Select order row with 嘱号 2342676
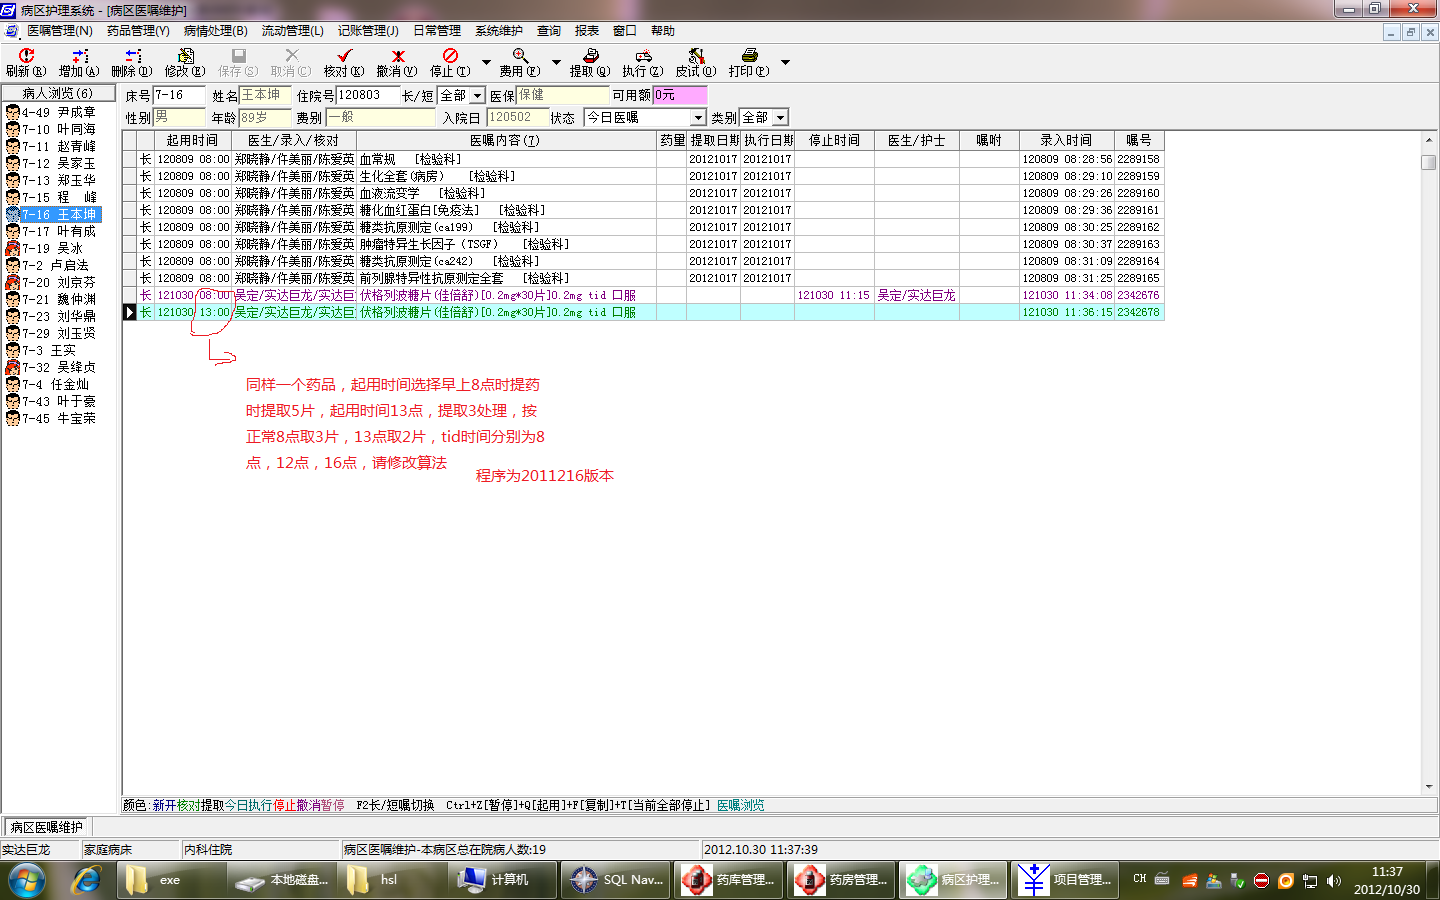This screenshot has height=900, width=1440. [x=643, y=295]
